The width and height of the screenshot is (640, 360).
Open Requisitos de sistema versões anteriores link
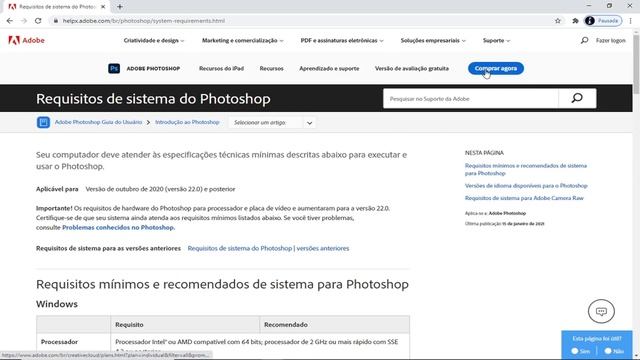pos(268,248)
